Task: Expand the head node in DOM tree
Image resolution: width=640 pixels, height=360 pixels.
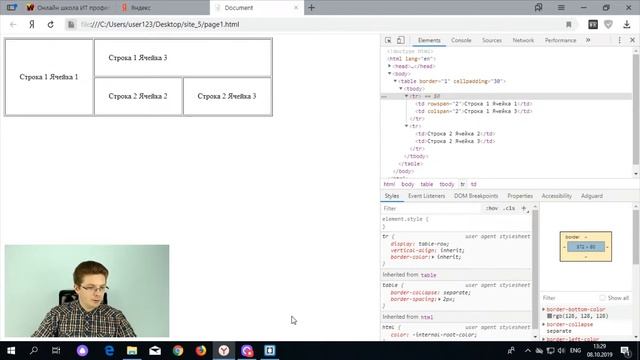Action: (389, 66)
